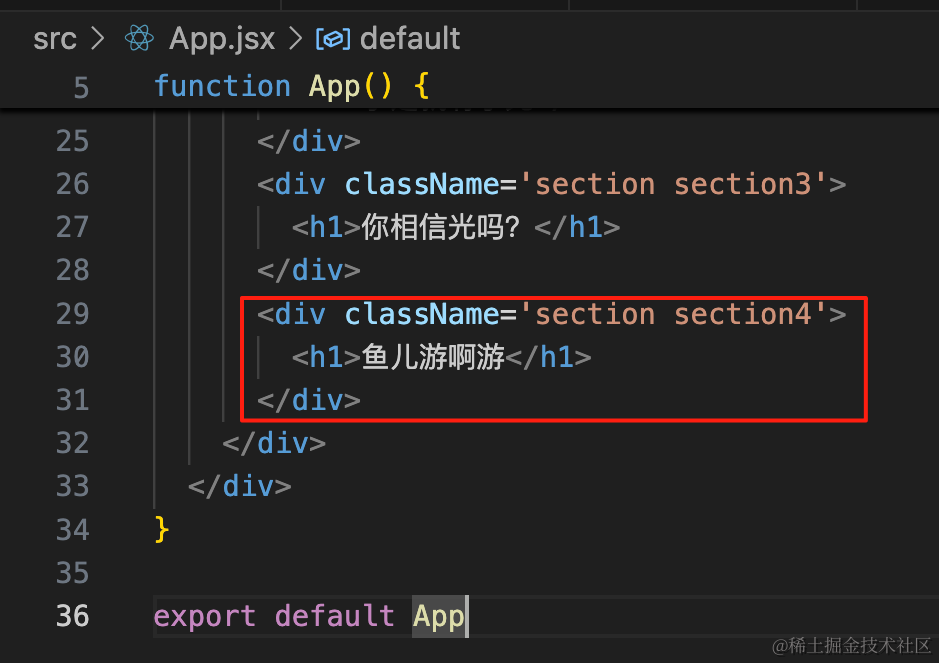Image resolution: width=940 pixels, height=664 pixels.
Task: Click the yellow closing brace on line 34
Action: pos(162,530)
